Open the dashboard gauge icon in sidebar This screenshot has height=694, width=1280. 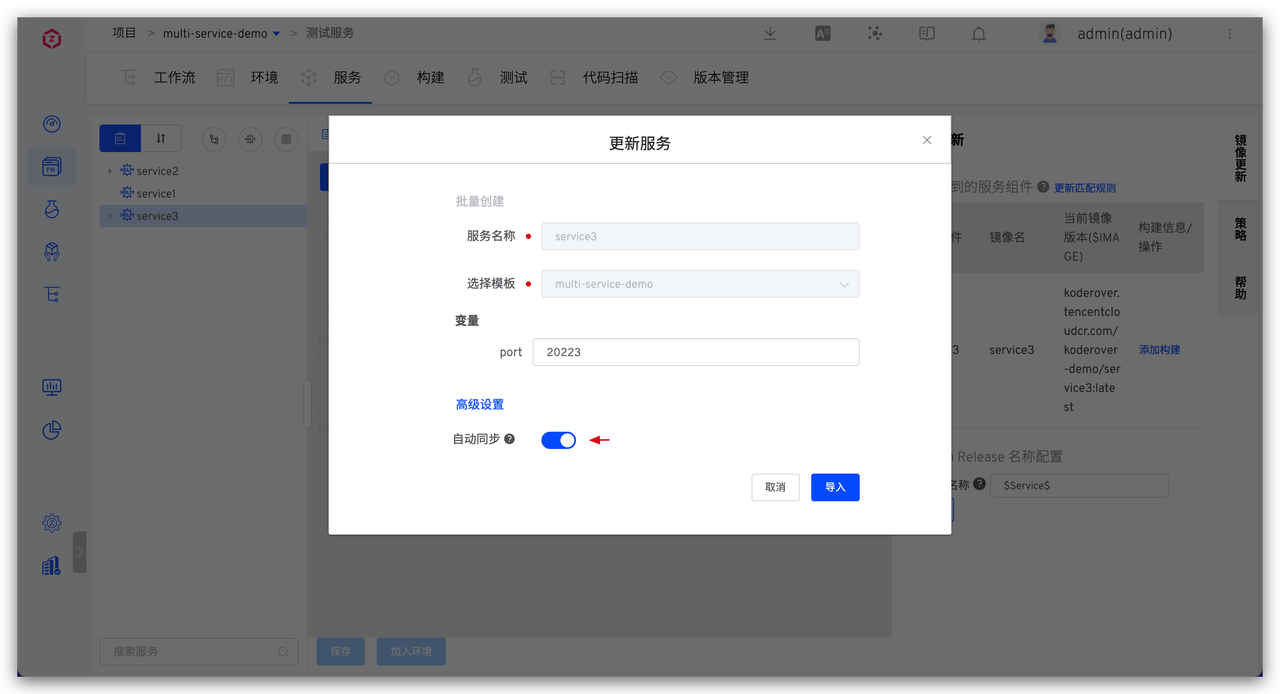pos(52,124)
